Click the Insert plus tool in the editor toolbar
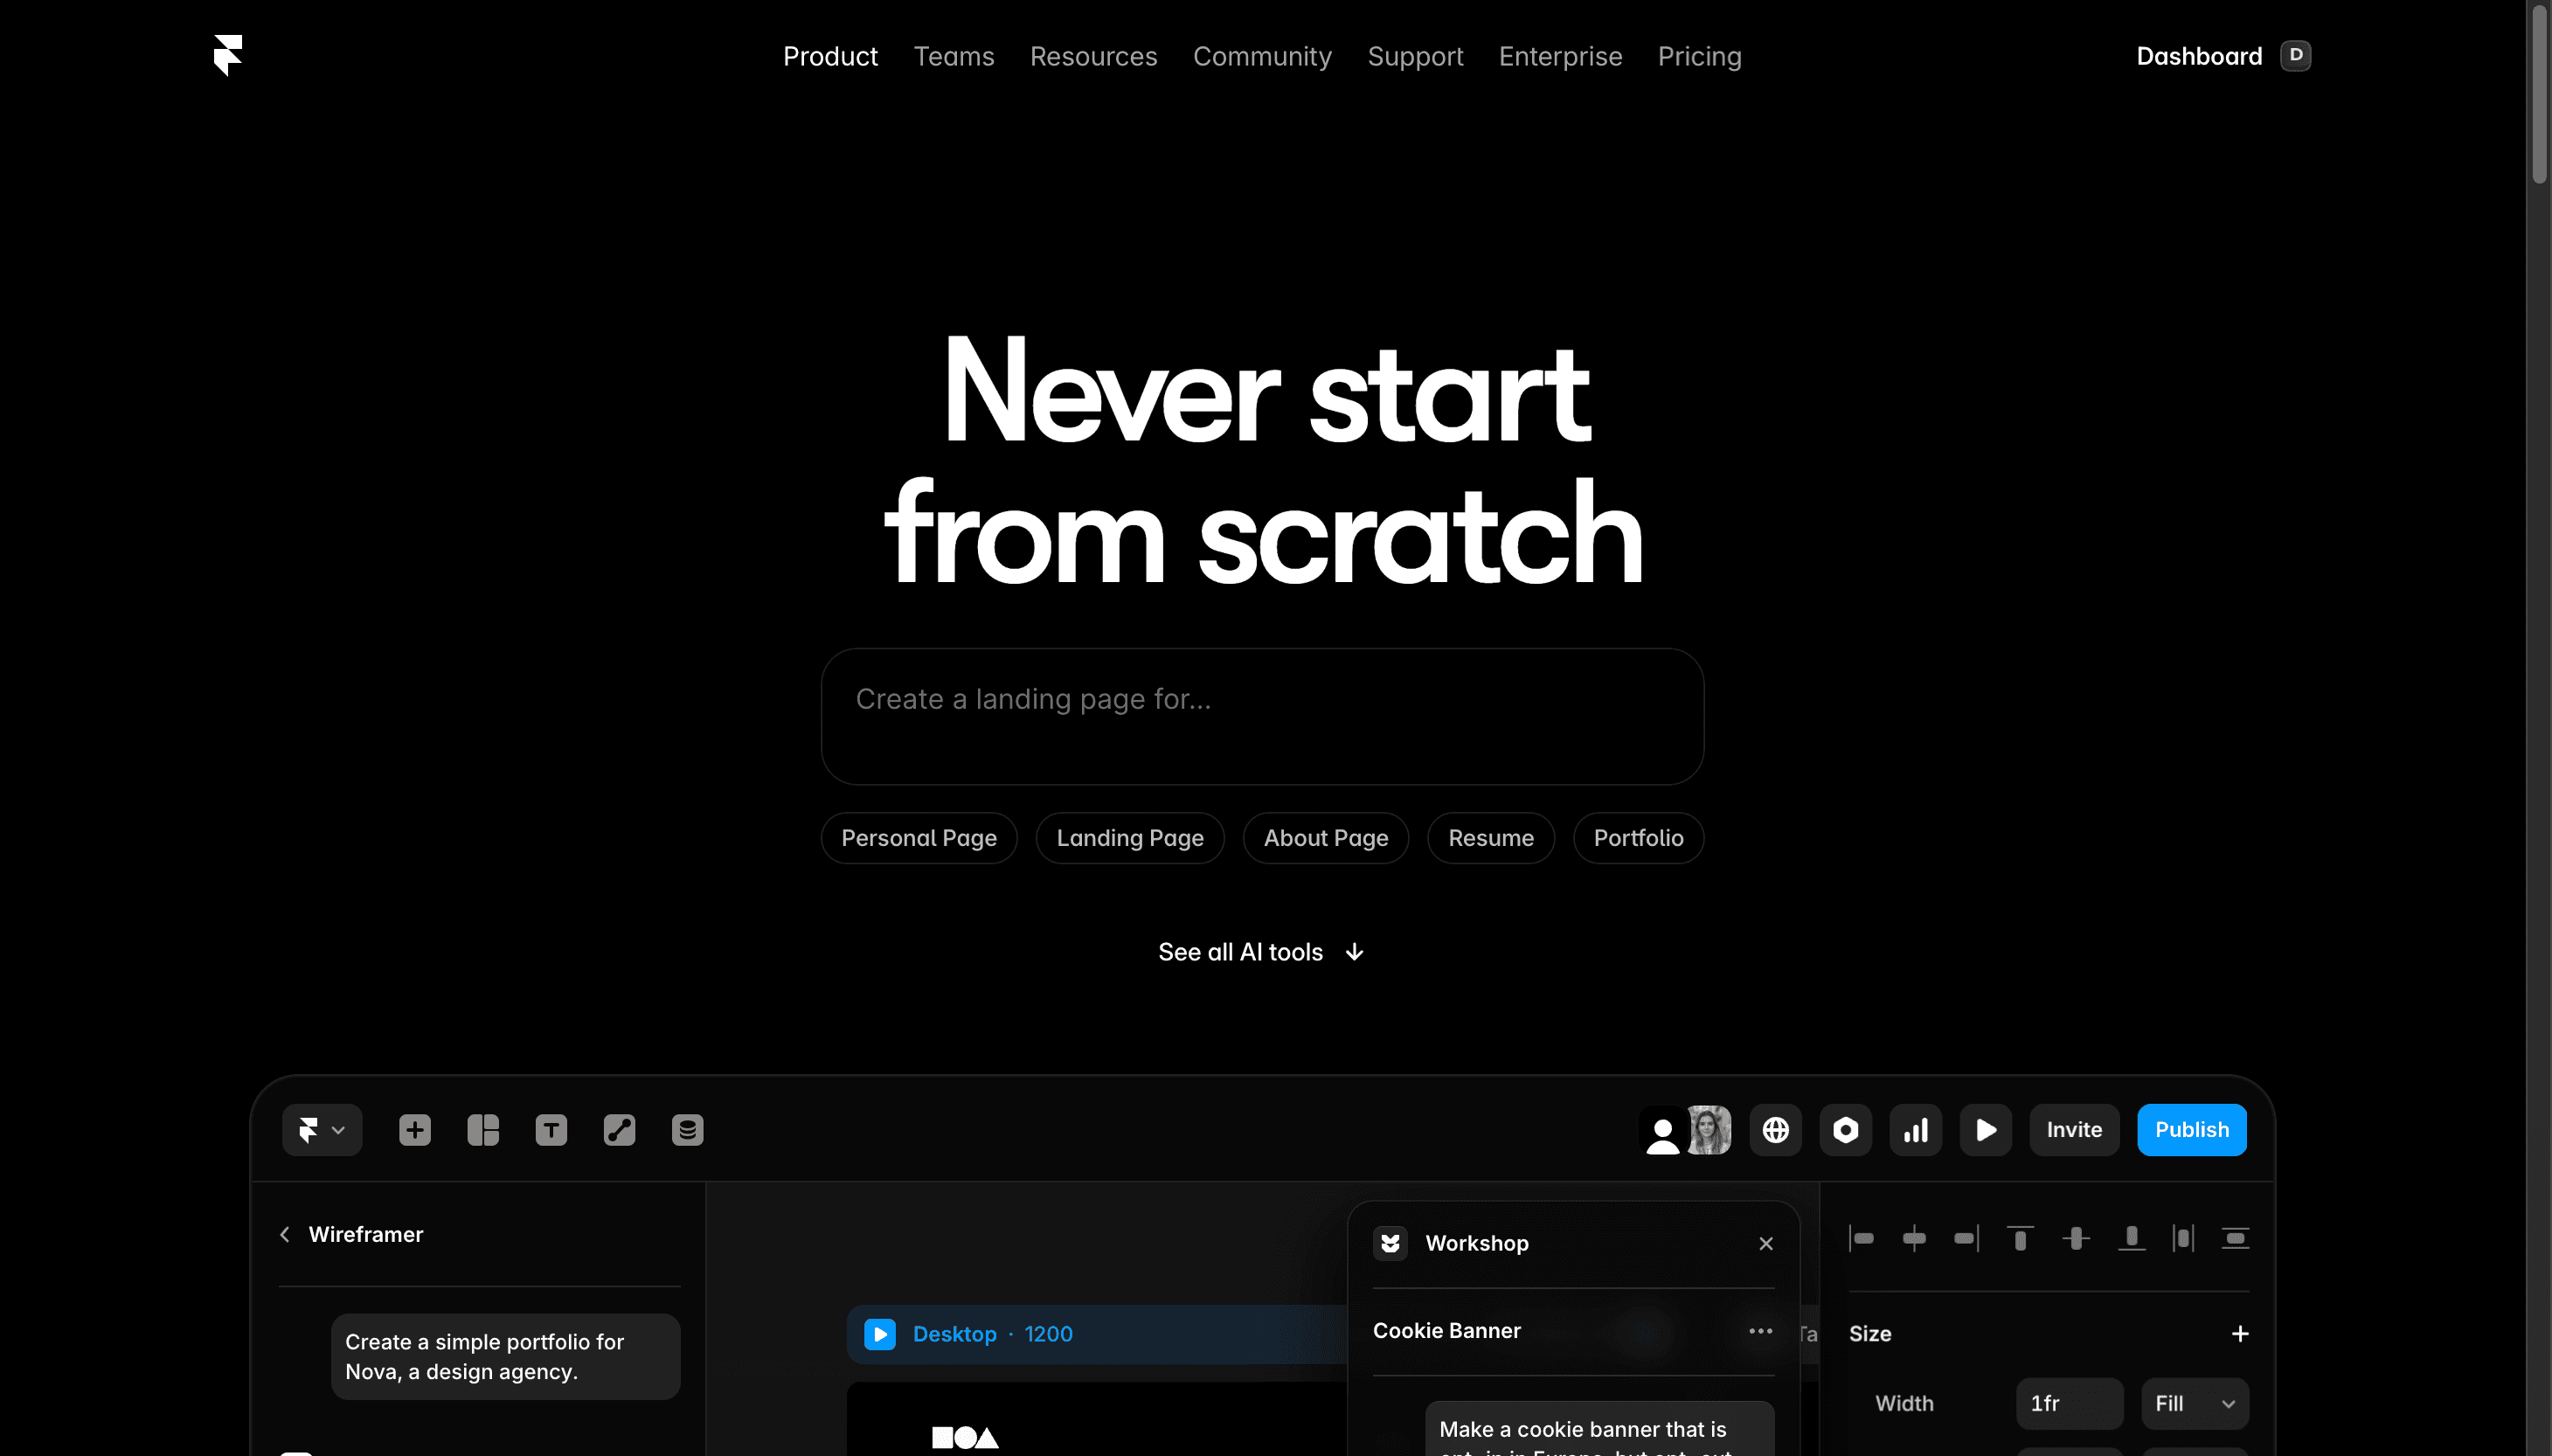 [415, 1130]
